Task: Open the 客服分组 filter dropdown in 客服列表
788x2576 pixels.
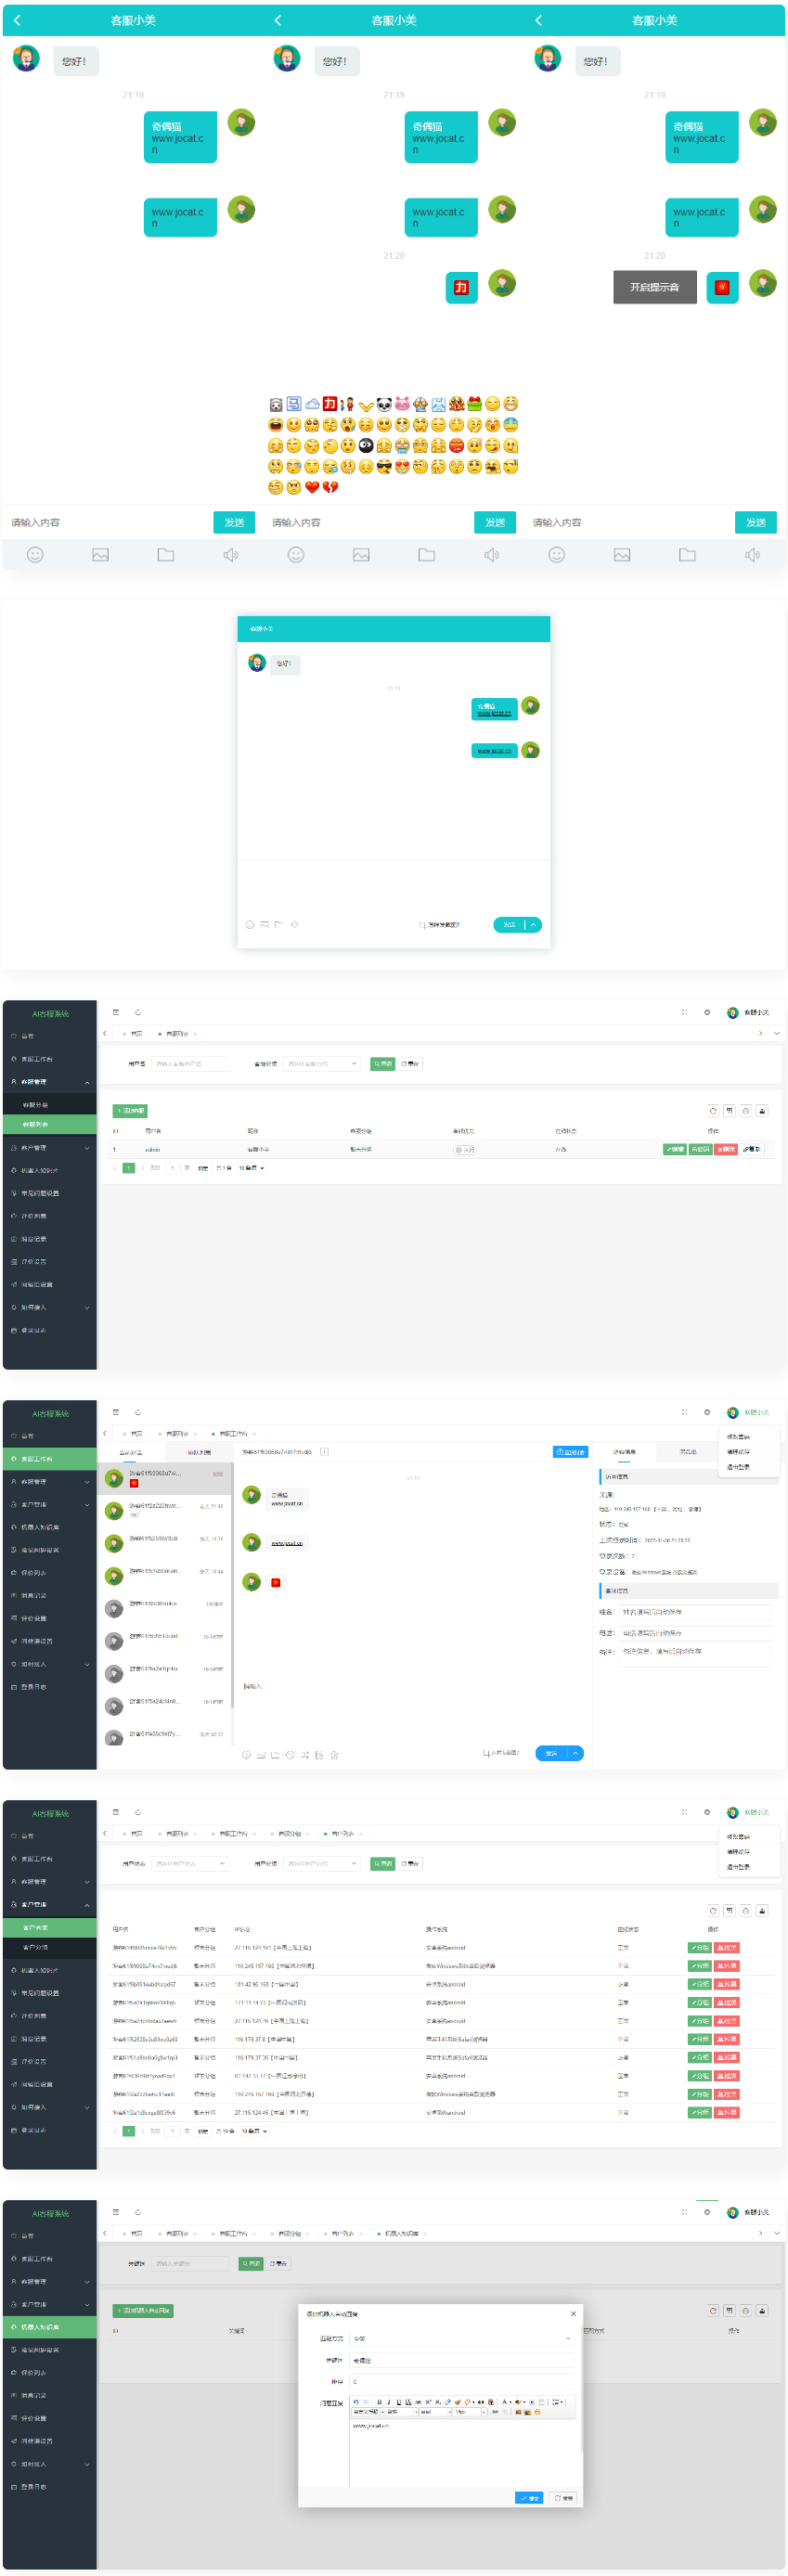Action: tap(321, 1064)
